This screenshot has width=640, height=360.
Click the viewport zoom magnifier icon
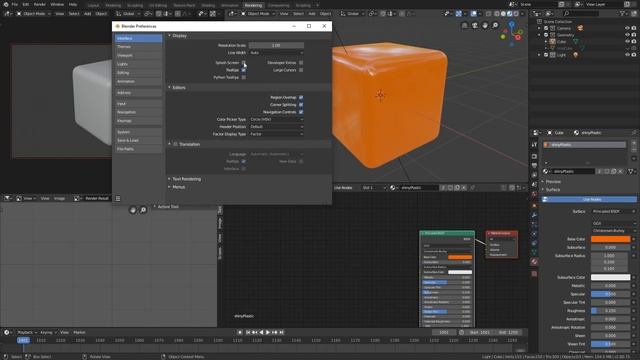point(495,25)
